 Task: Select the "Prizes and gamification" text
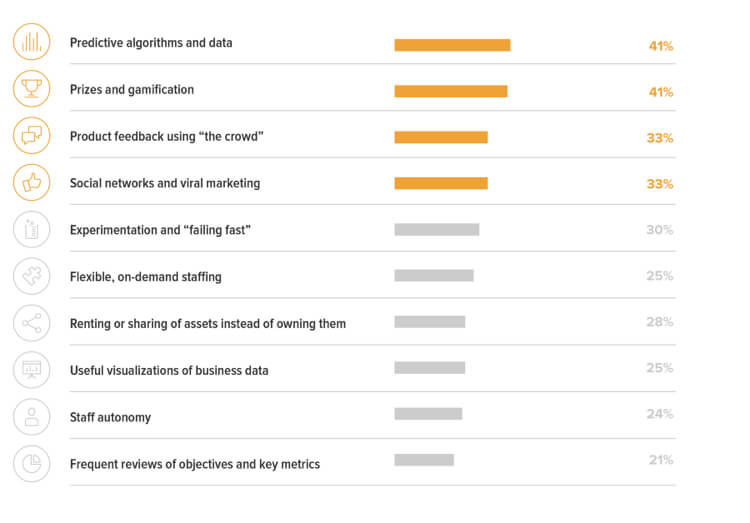[132, 90]
